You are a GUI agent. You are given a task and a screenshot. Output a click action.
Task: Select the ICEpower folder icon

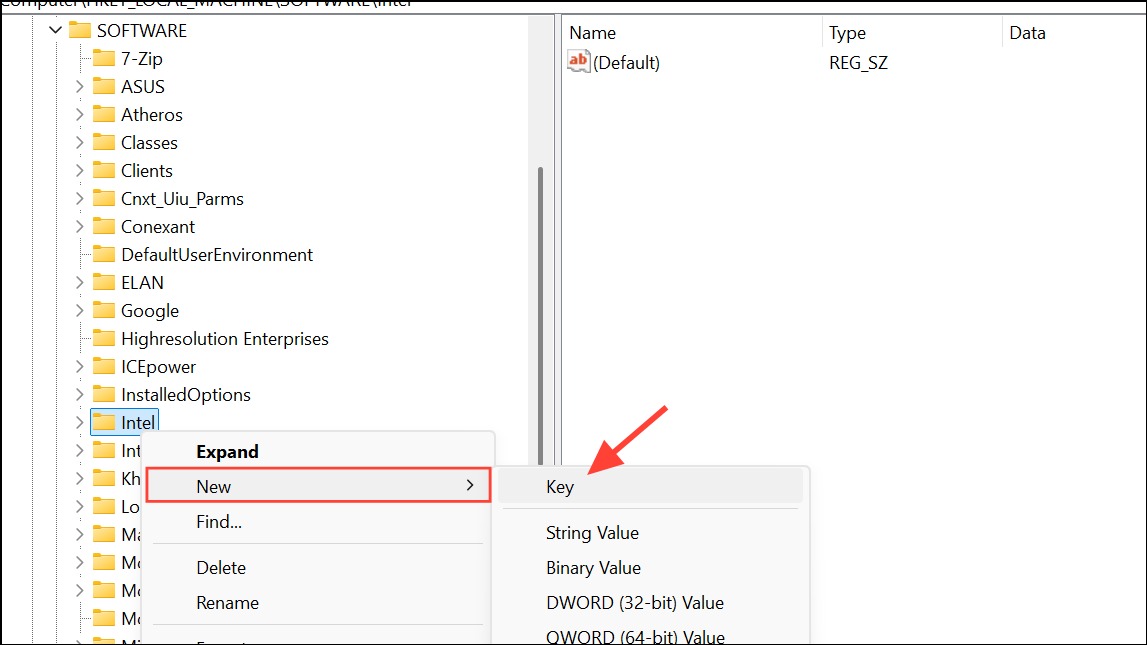tap(104, 366)
